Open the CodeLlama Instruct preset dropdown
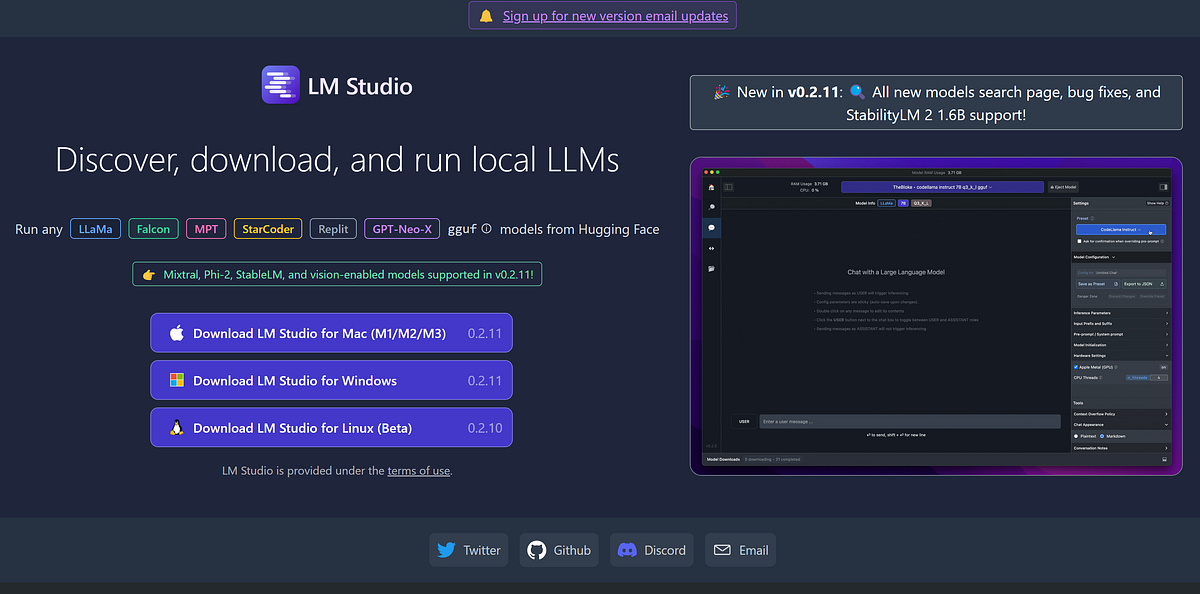This screenshot has height=594, width=1200. click(x=1121, y=229)
